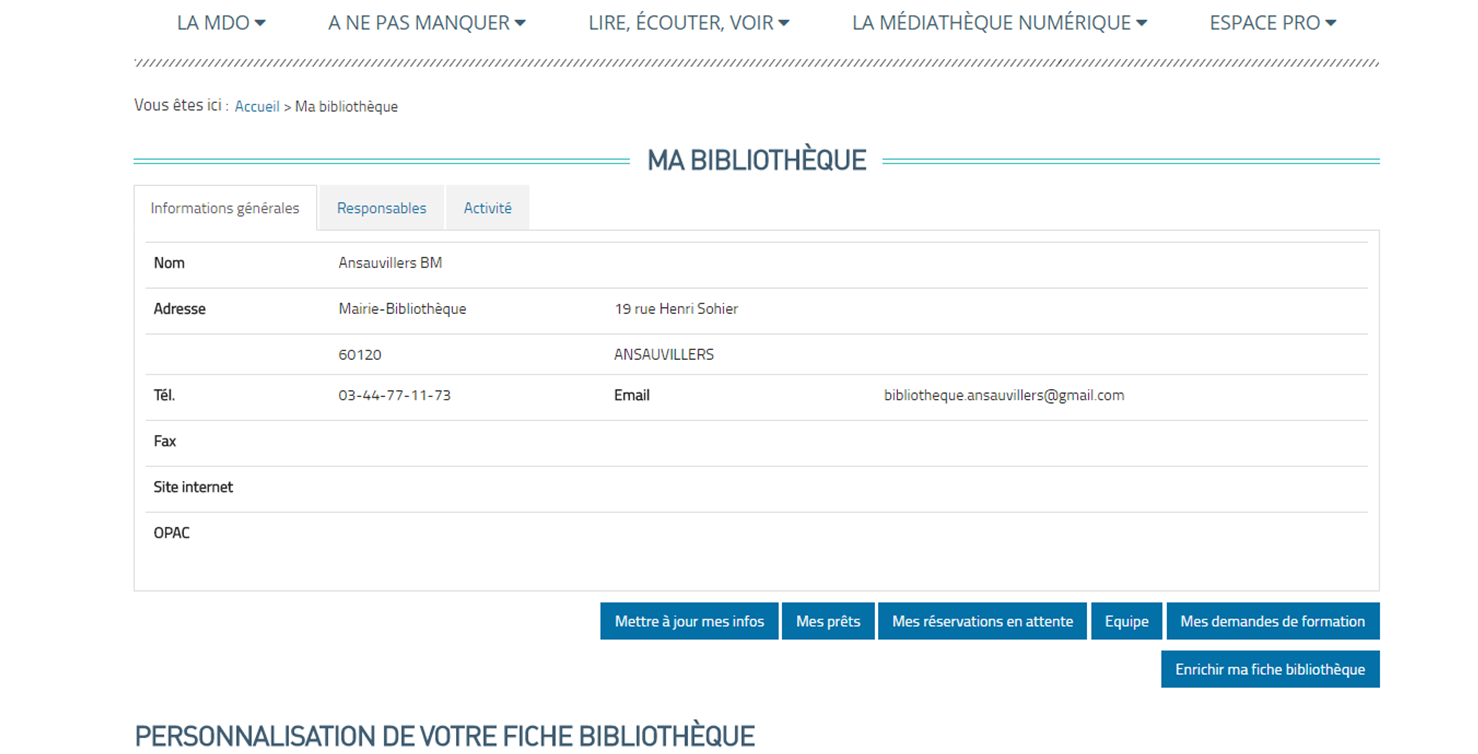Open the Equipe page
1478x754 pixels.
click(1127, 621)
